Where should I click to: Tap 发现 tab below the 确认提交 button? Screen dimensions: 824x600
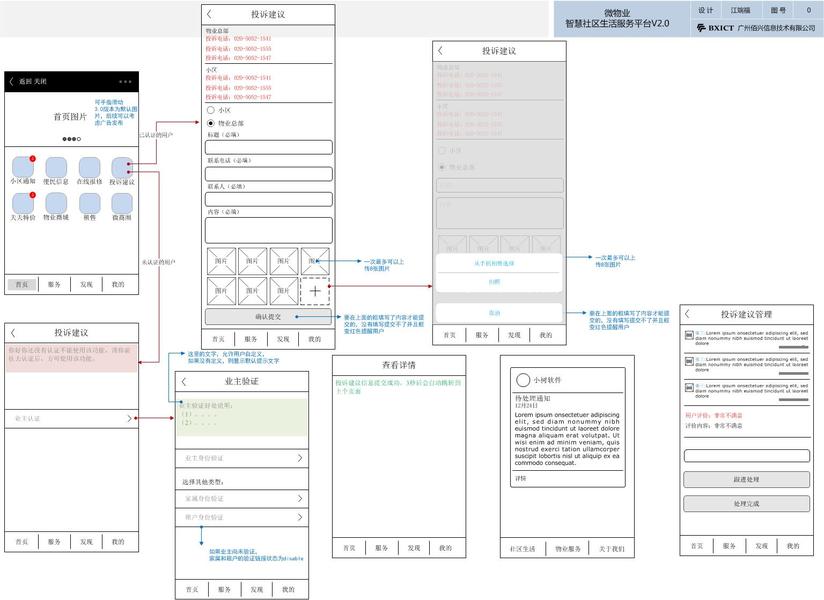[283, 339]
